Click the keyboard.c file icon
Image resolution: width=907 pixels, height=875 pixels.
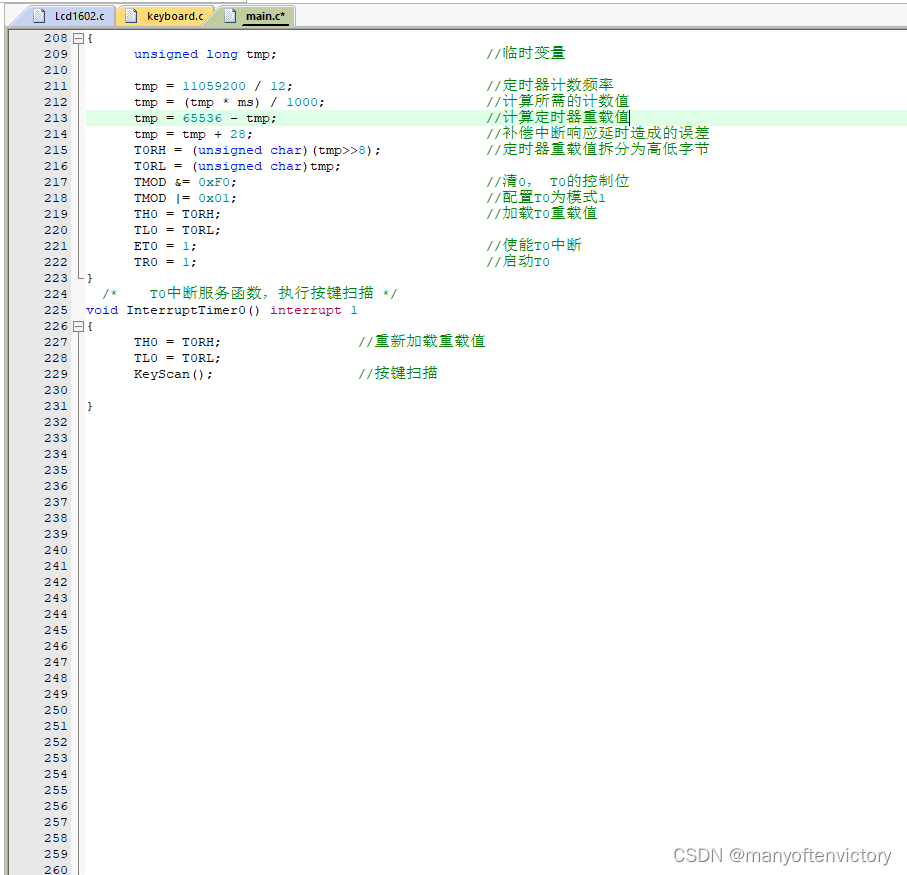131,16
